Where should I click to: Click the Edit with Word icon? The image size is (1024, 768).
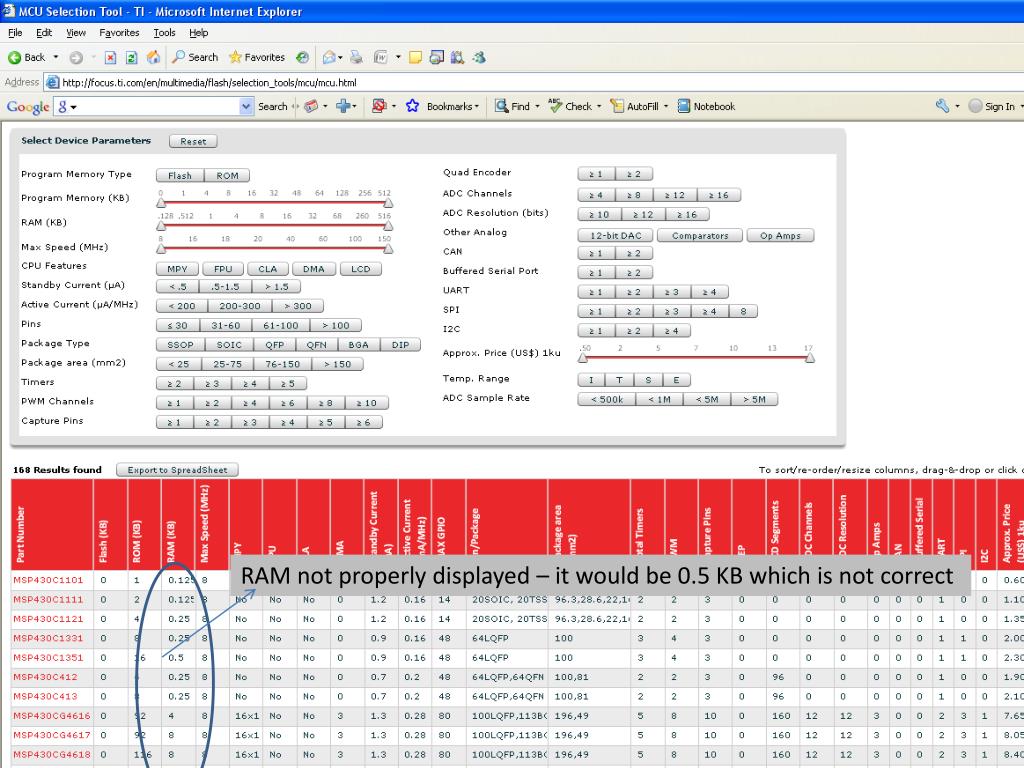click(x=381, y=57)
